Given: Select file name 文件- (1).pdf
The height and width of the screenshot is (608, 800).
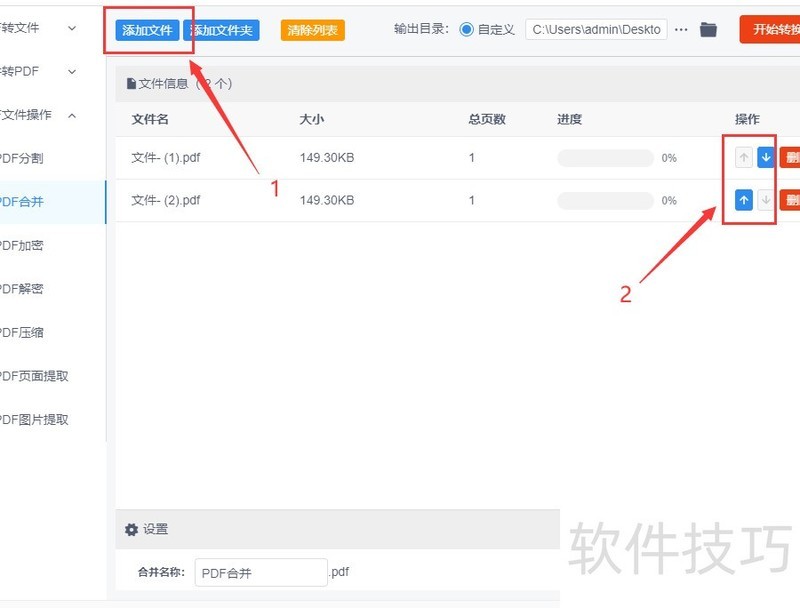Looking at the screenshot, I should coord(166,158).
